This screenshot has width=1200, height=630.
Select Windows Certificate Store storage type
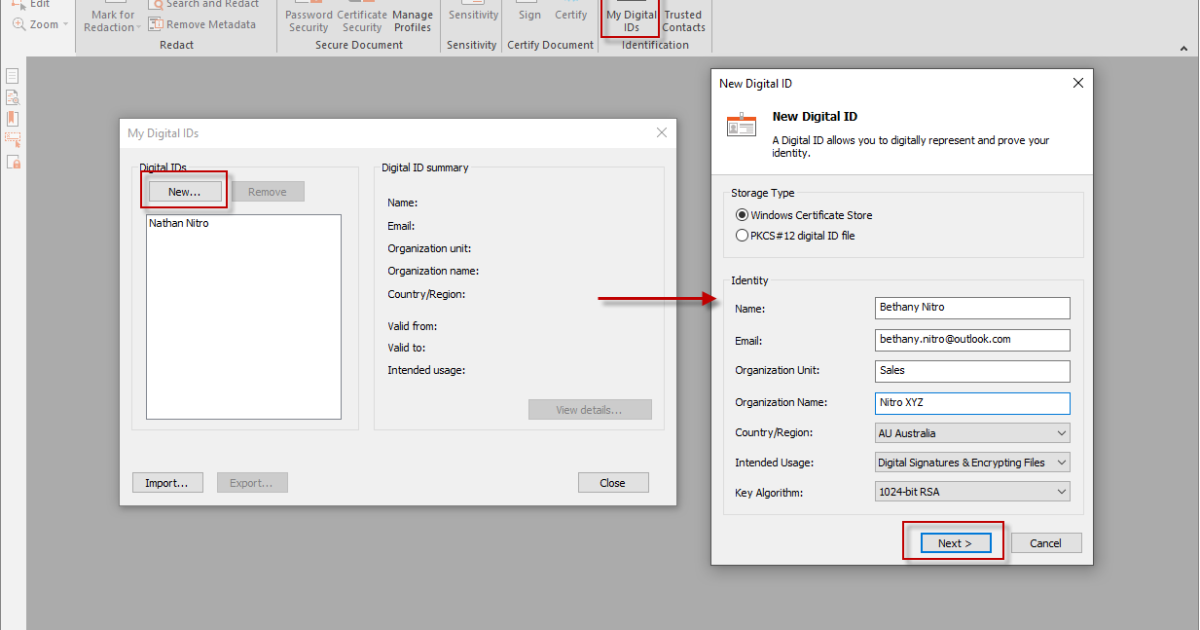point(741,214)
